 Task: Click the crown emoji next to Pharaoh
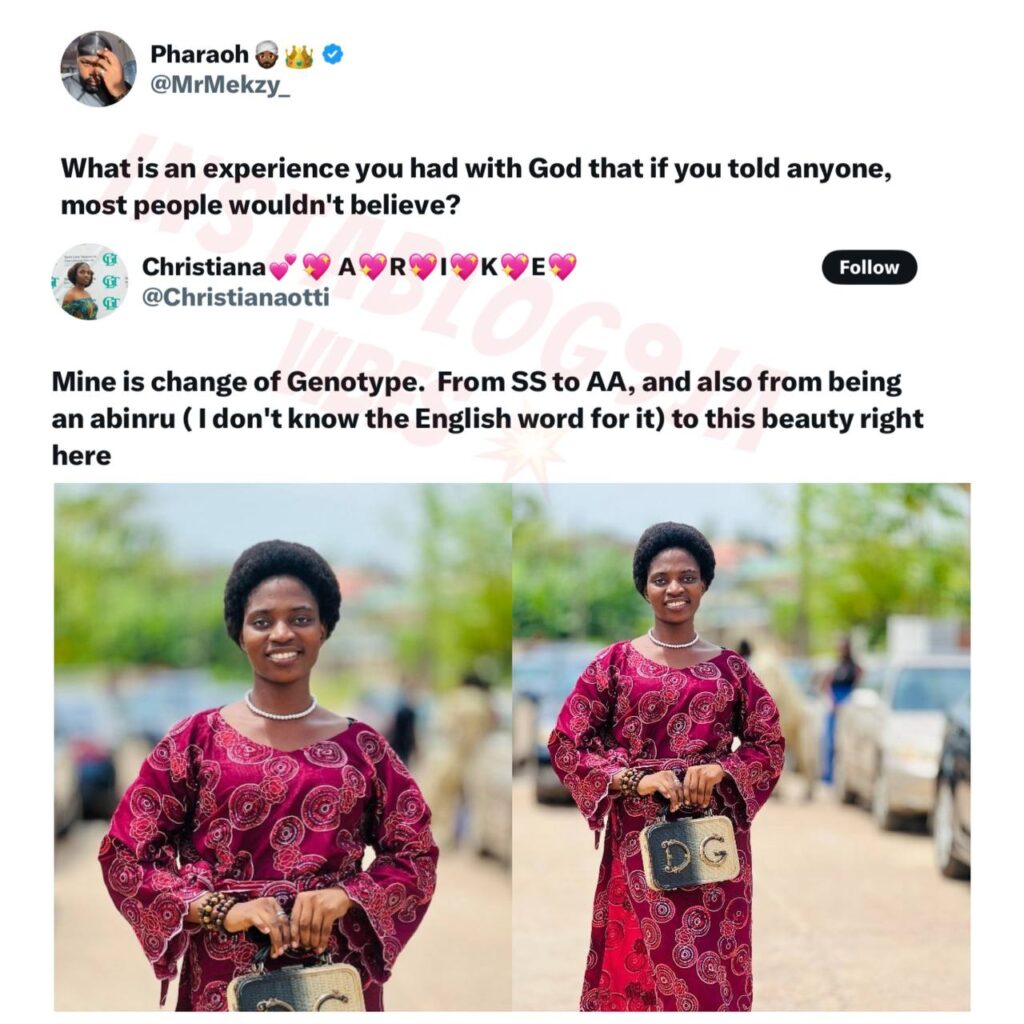(x=299, y=56)
